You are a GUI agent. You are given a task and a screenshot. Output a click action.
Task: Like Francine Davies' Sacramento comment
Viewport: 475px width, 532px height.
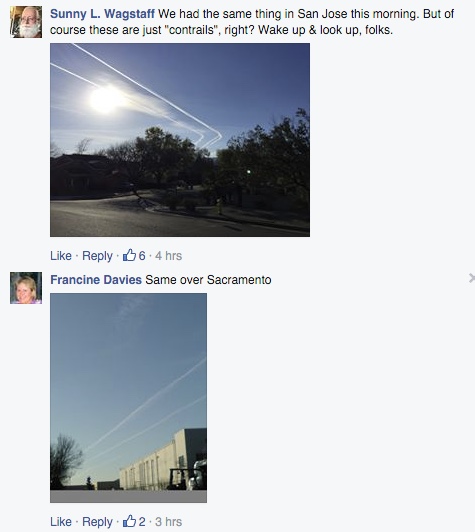[61, 521]
